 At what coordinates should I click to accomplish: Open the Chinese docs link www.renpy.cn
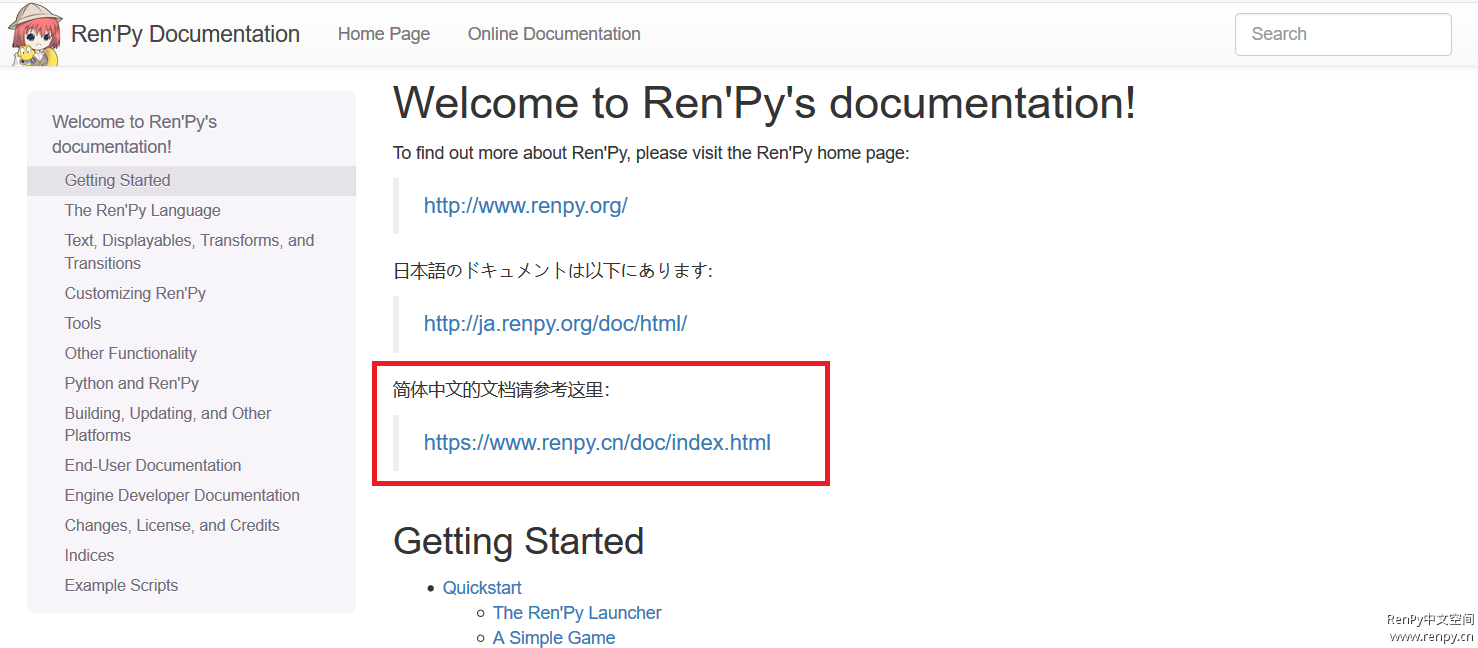[x=597, y=443]
